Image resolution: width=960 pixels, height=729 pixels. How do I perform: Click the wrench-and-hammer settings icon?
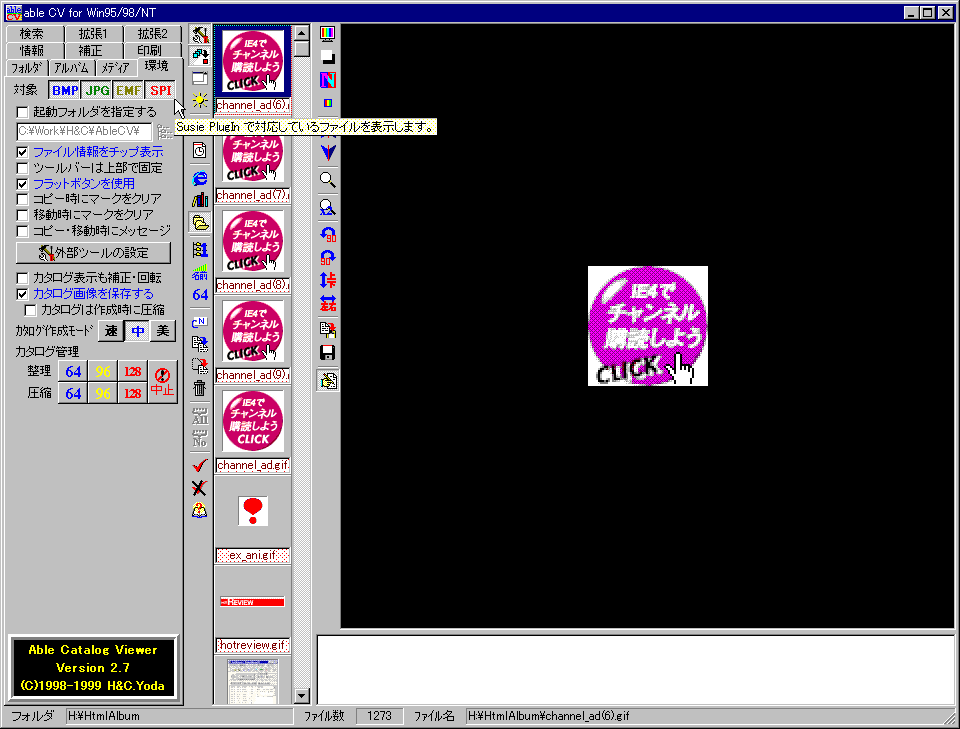pyautogui.click(x=200, y=34)
